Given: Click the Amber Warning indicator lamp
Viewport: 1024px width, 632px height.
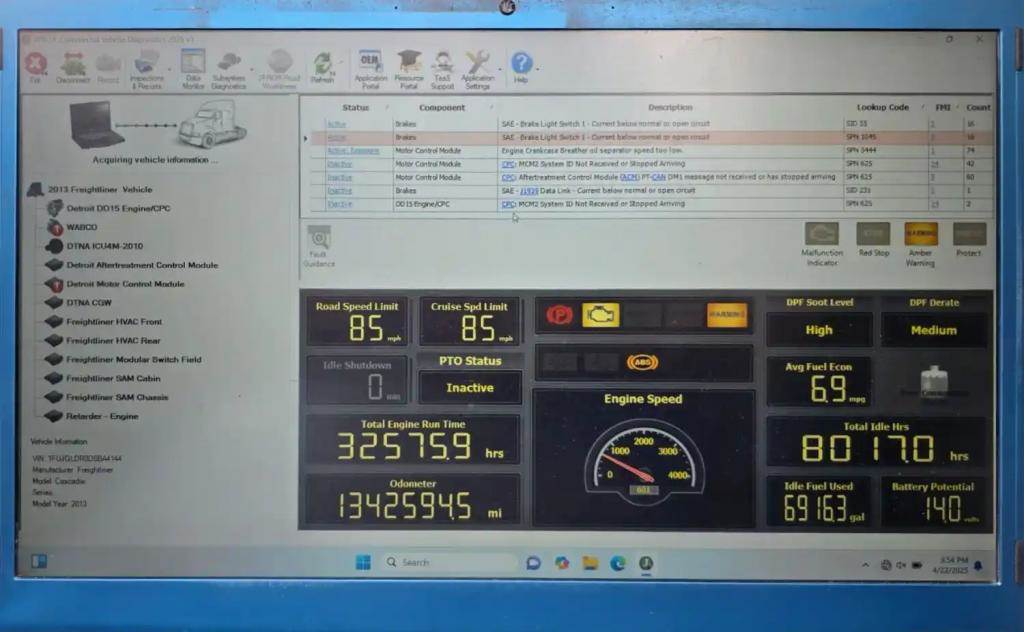Looking at the screenshot, I should coord(920,234).
